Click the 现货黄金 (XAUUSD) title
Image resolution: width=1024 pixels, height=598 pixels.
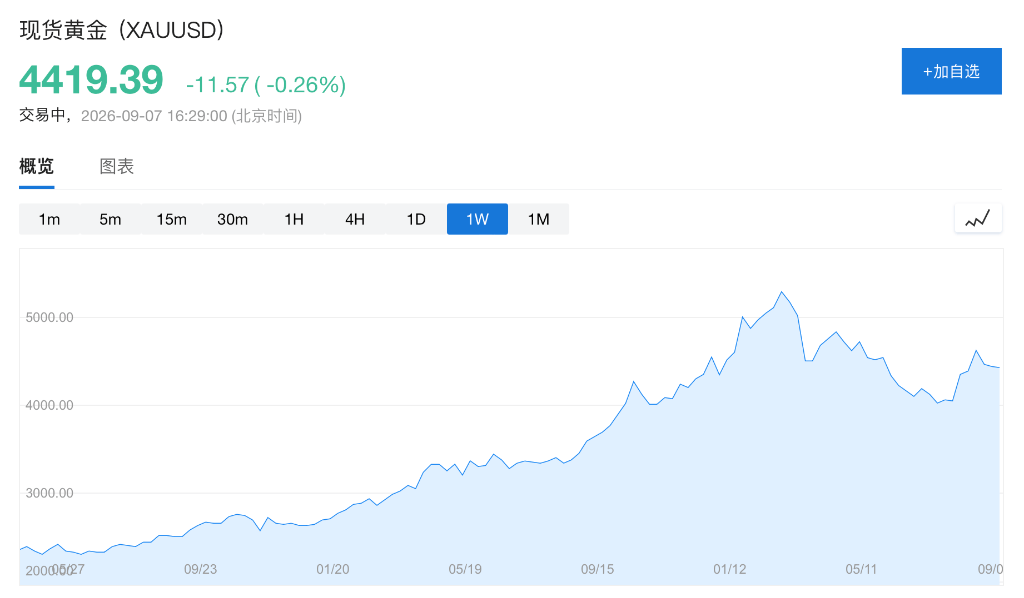121,30
